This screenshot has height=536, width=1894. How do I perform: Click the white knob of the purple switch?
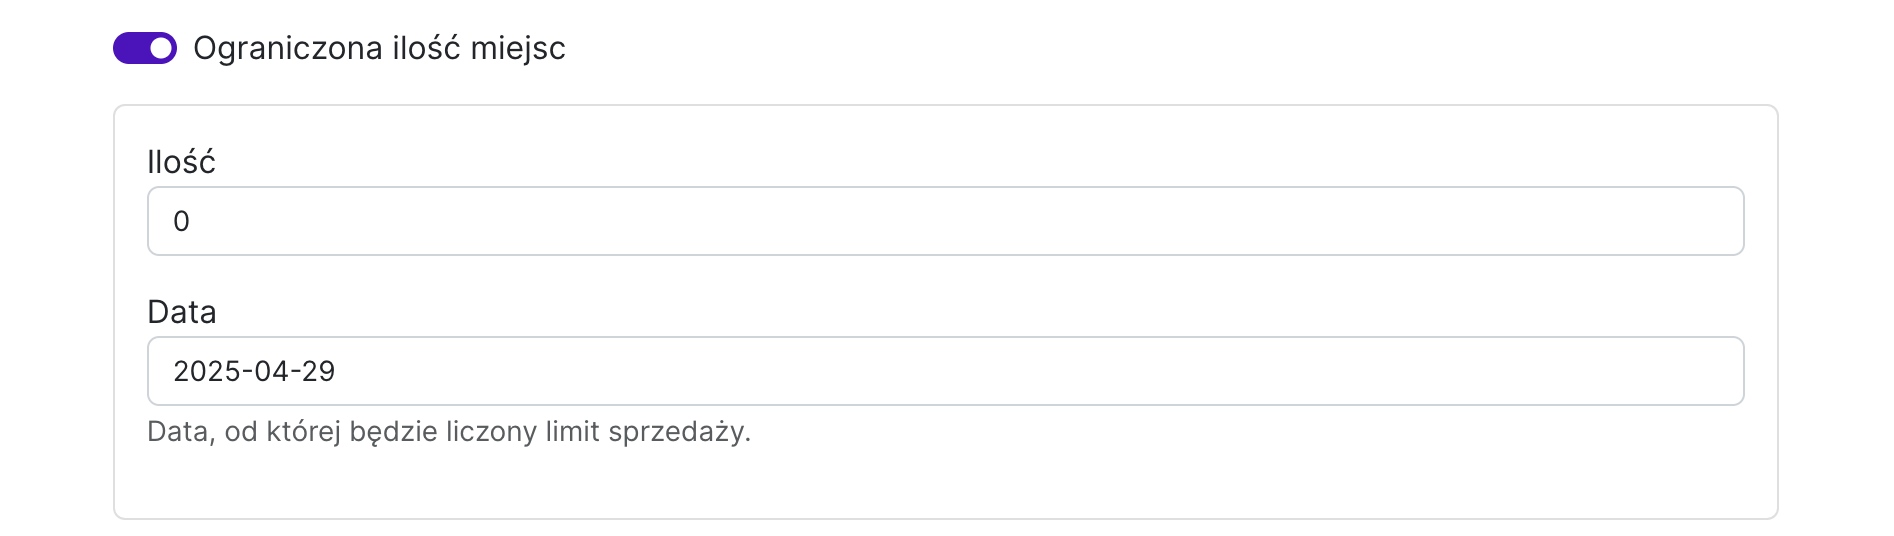click(x=160, y=48)
